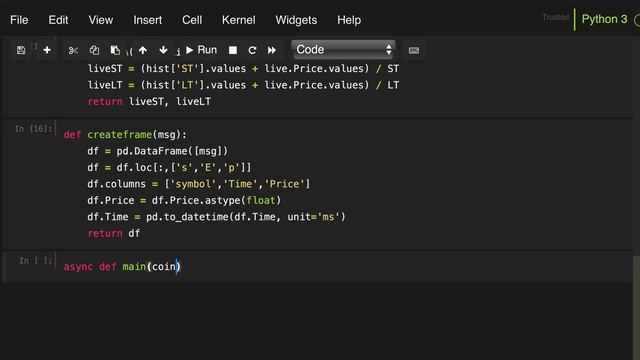The width and height of the screenshot is (640, 360).
Task: Run the current cell
Action: tap(202, 50)
